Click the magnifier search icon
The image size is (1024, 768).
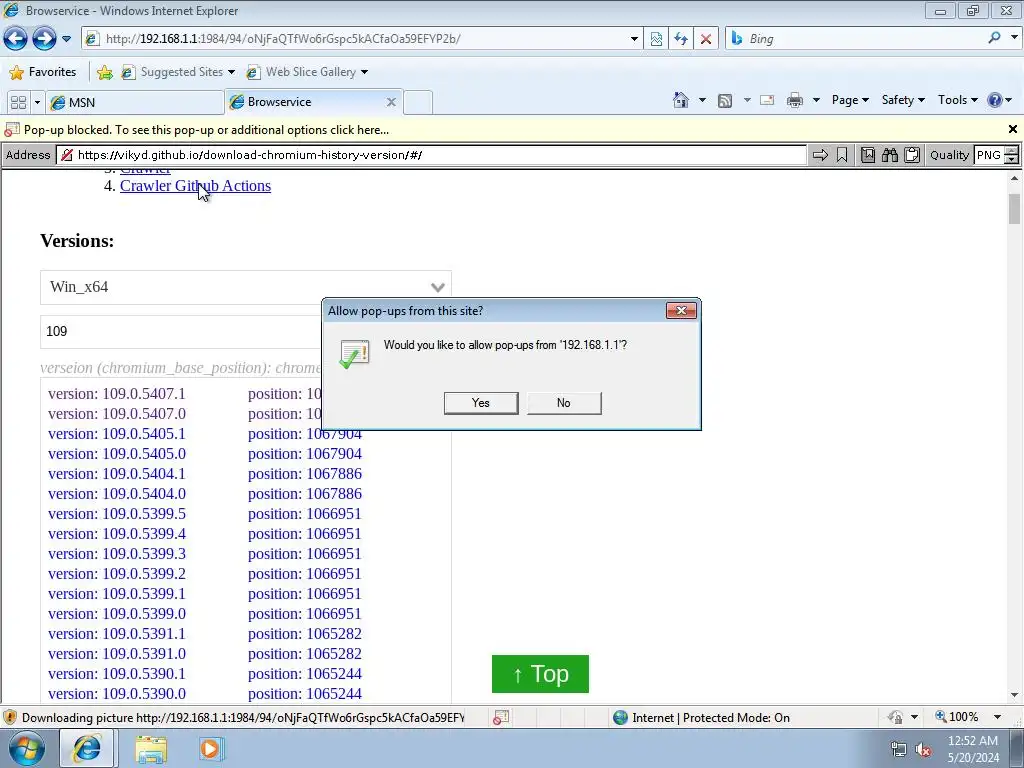click(994, 38)
